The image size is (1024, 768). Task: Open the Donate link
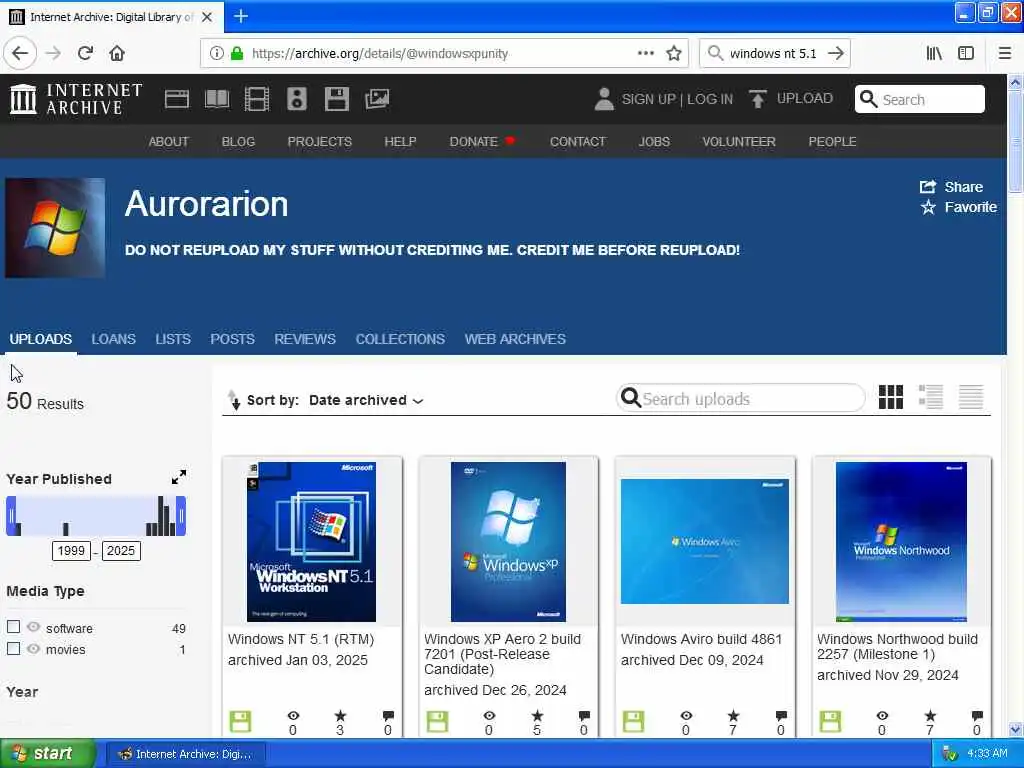click(473, 142)
